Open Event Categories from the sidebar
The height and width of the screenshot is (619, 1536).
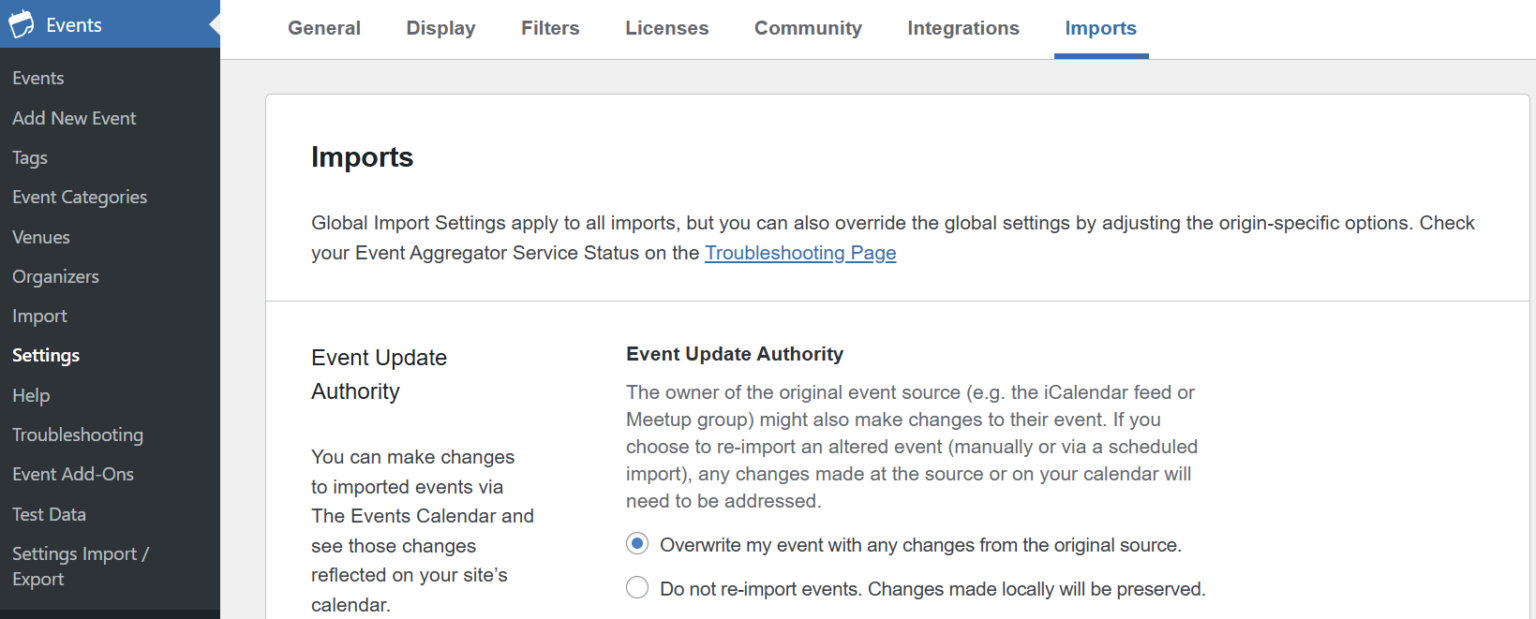coord(79,197)
